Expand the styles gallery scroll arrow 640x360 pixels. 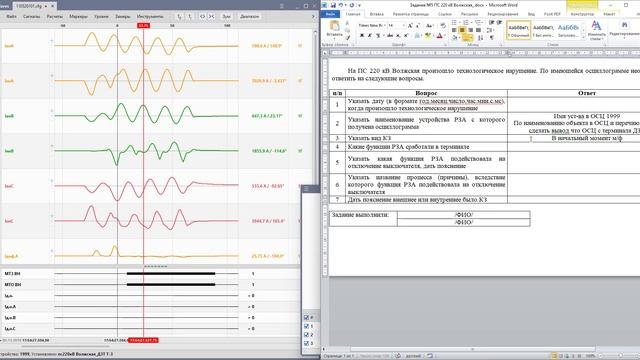(583, 37)
